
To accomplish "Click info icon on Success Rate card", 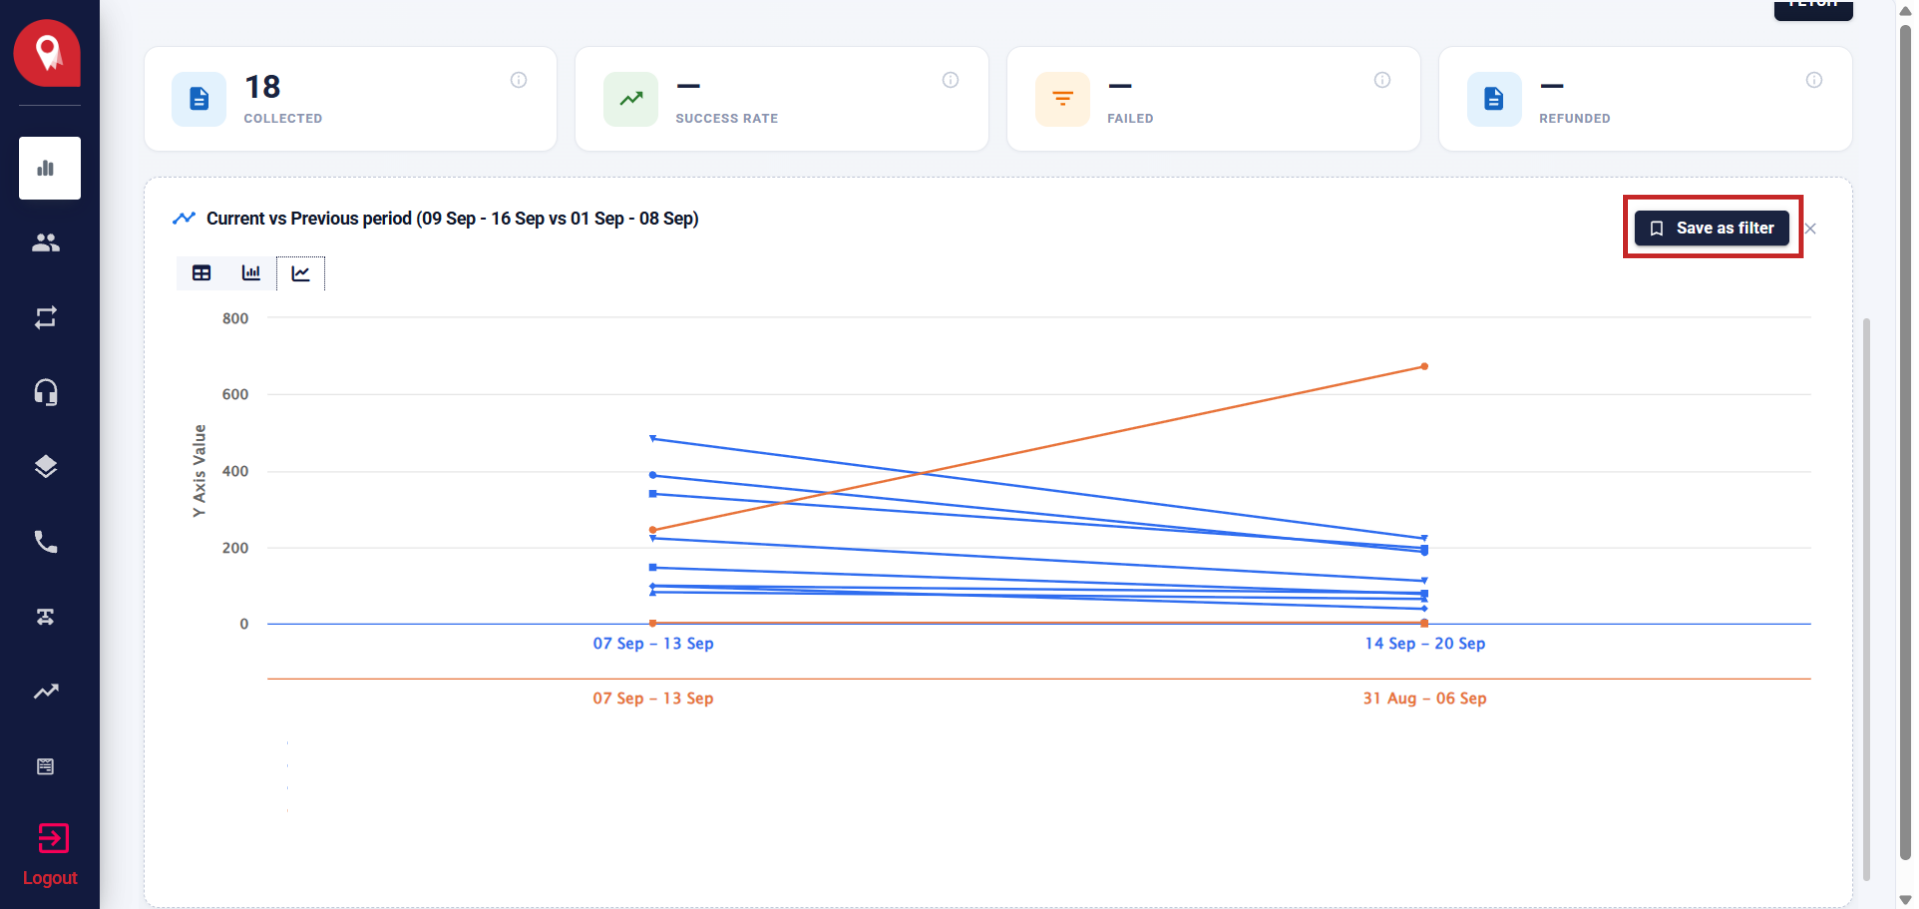I will [951, 80].
